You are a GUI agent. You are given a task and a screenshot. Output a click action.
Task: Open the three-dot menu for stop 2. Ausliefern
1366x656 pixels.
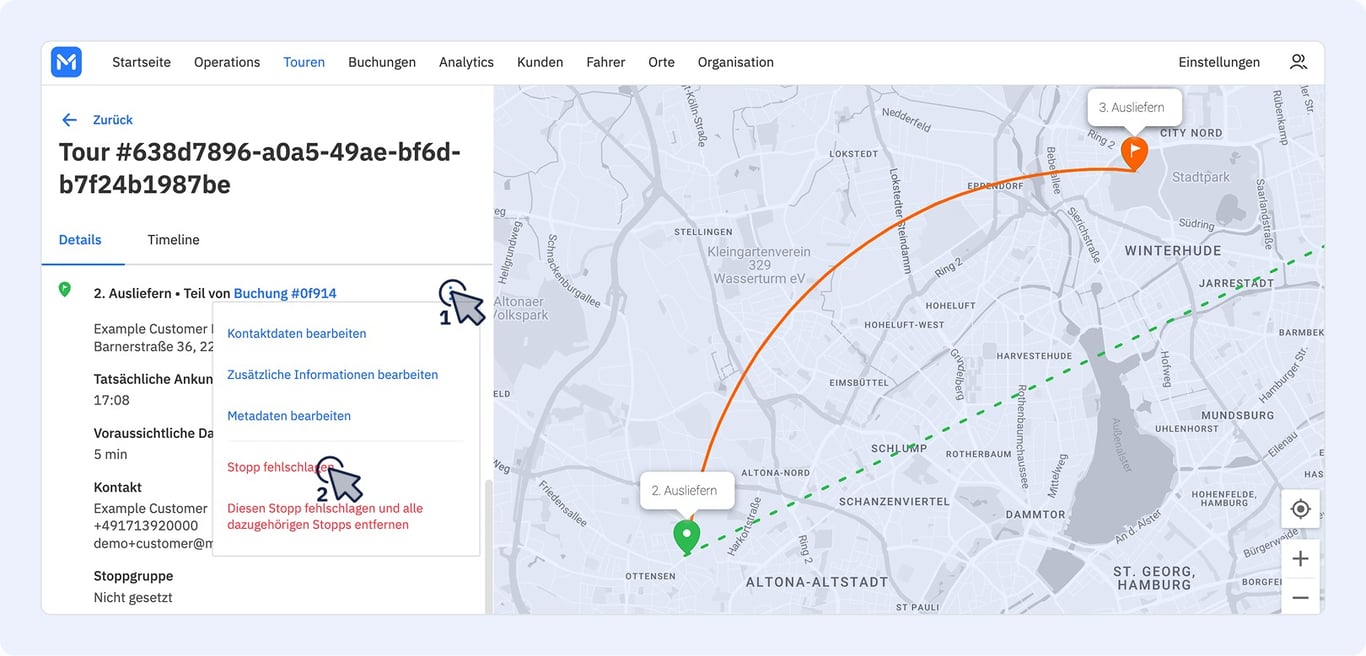[x=452, y=292]
